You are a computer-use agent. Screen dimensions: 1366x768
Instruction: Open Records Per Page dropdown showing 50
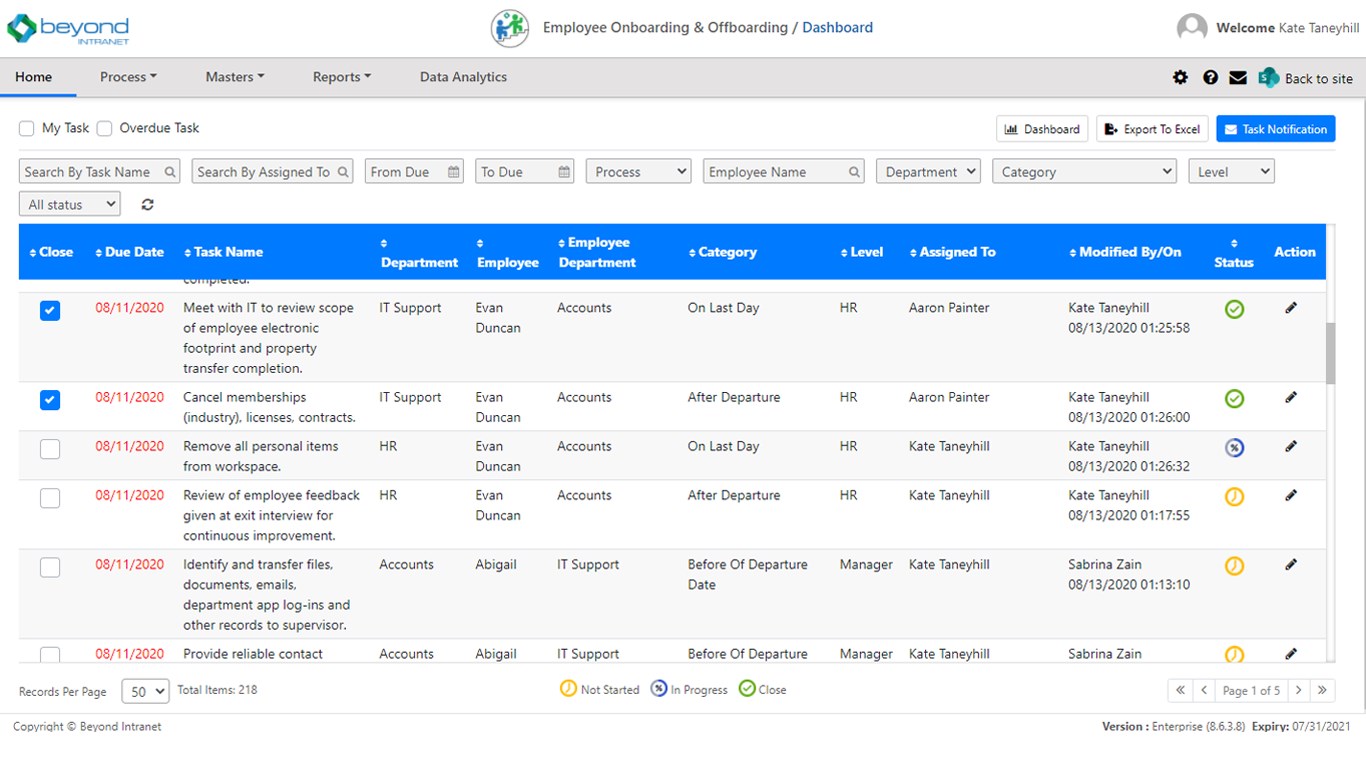pyautogui.click(x=145, y=691)
